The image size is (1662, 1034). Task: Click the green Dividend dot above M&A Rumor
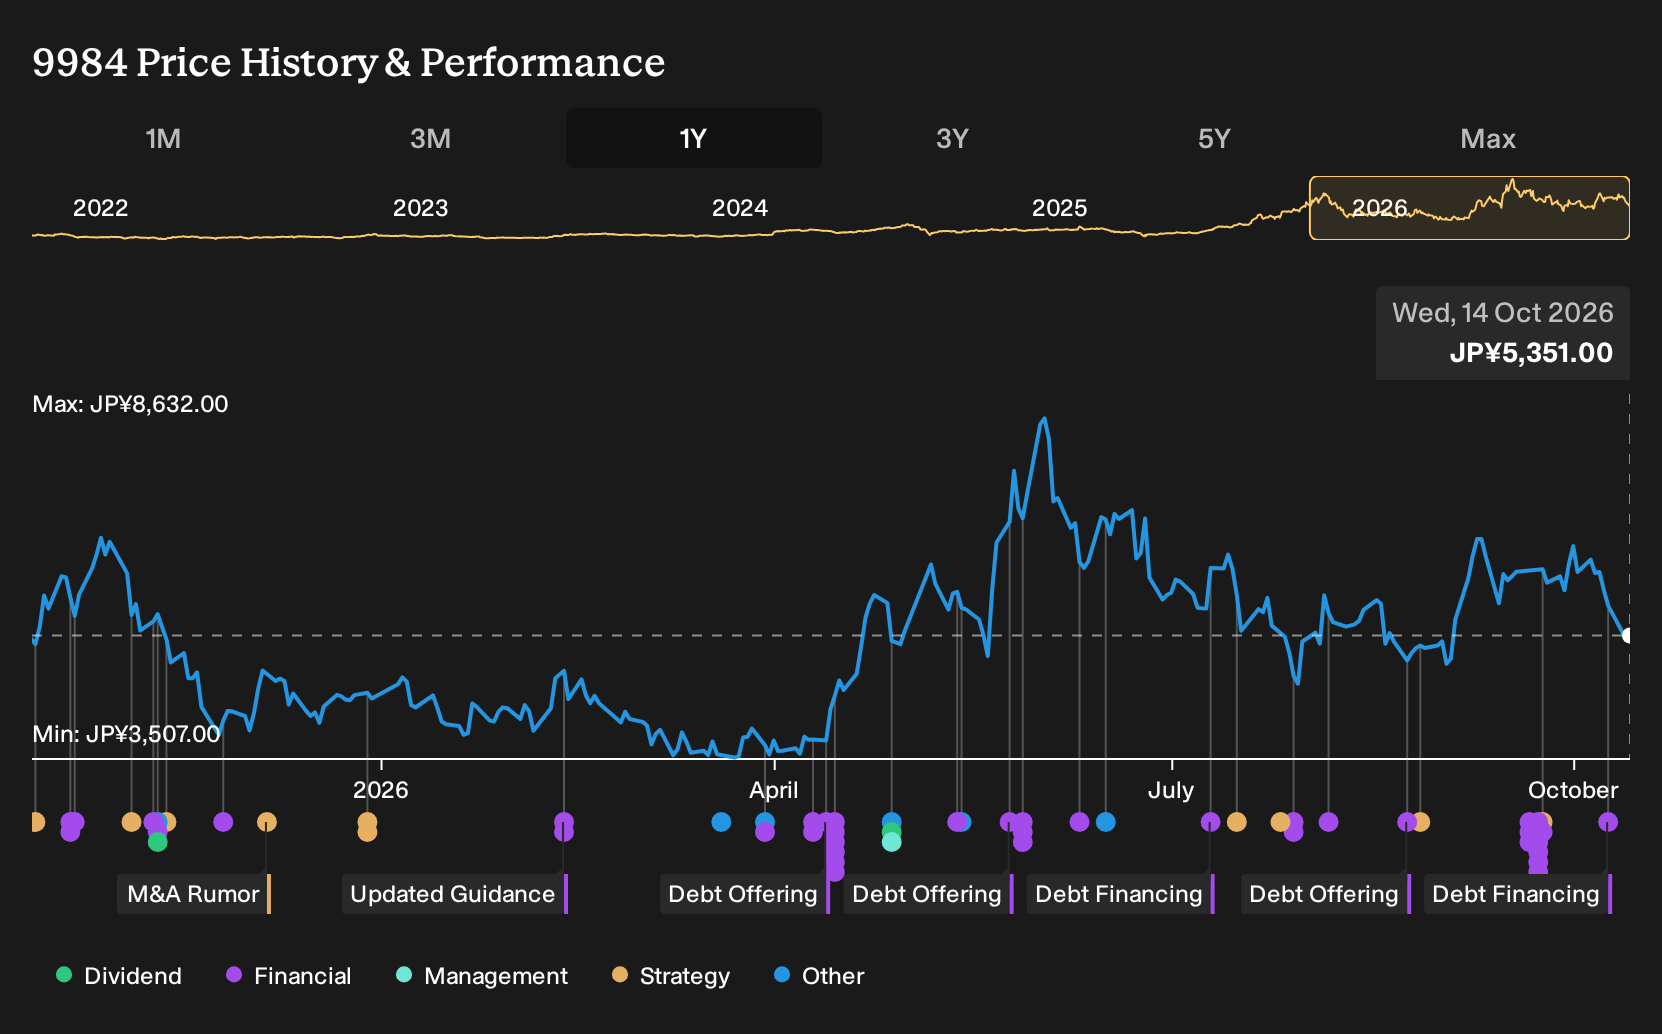point(157,842)
